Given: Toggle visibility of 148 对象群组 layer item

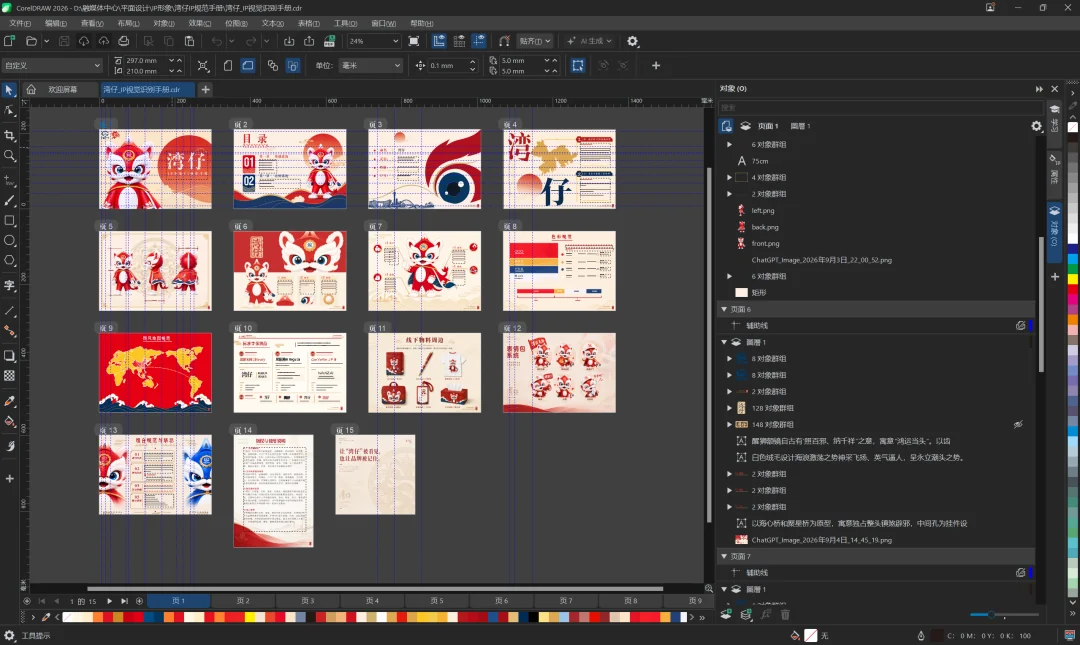Looking at the screenshot, I should pyautogui.click(x=1018, y=424).
